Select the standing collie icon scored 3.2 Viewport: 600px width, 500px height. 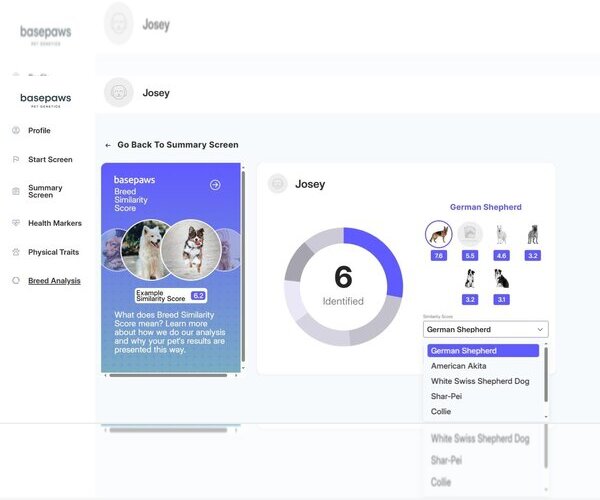(470, 279)
